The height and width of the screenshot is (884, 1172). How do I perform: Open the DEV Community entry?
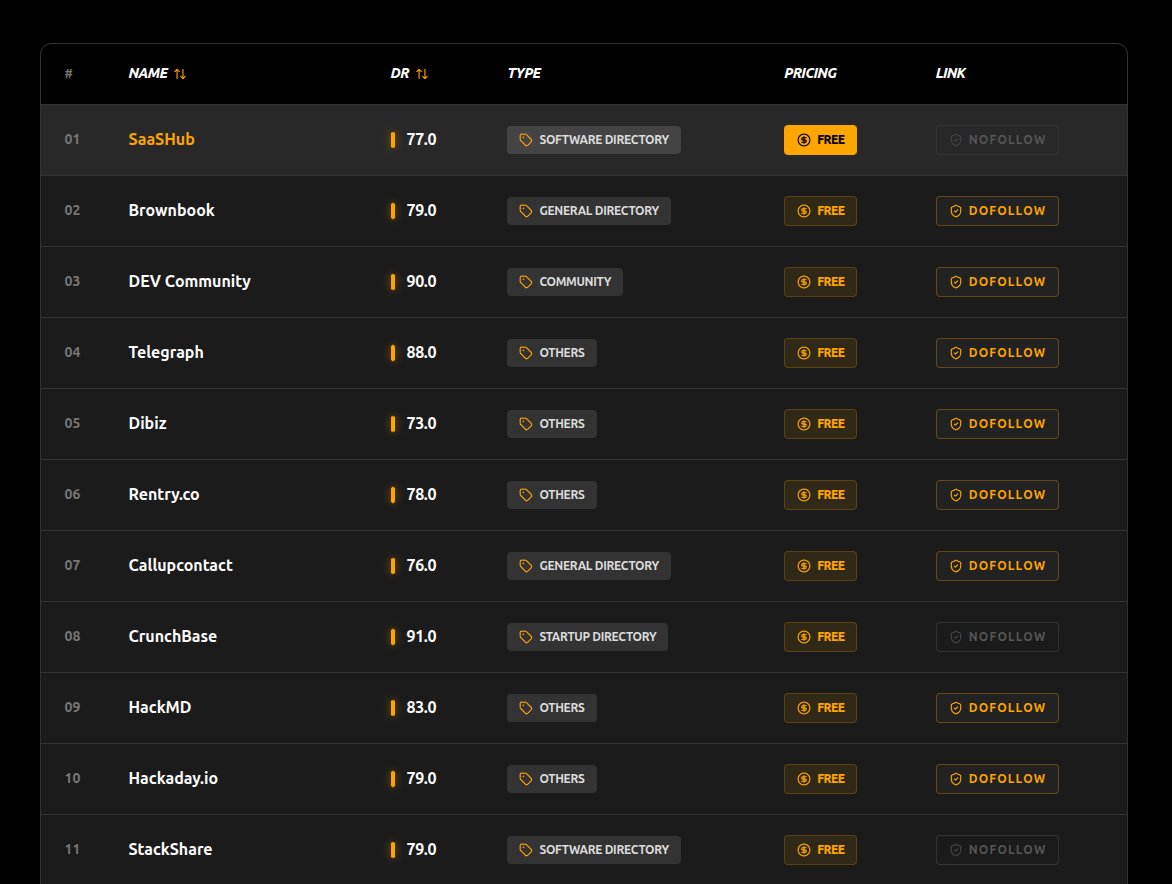(189, 281)
